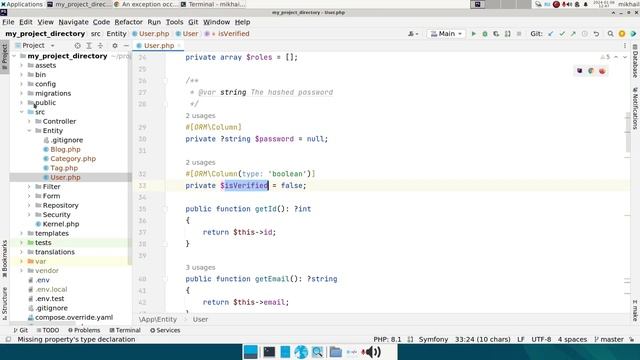Open Project panel gear settings
The image size is (640, 360).
click(x=115, y=46)
